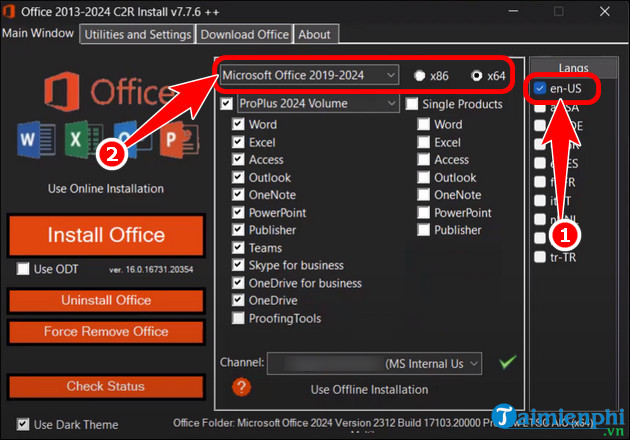Uncheck Outlook in the ProPlus list

[x=238, y=177]
